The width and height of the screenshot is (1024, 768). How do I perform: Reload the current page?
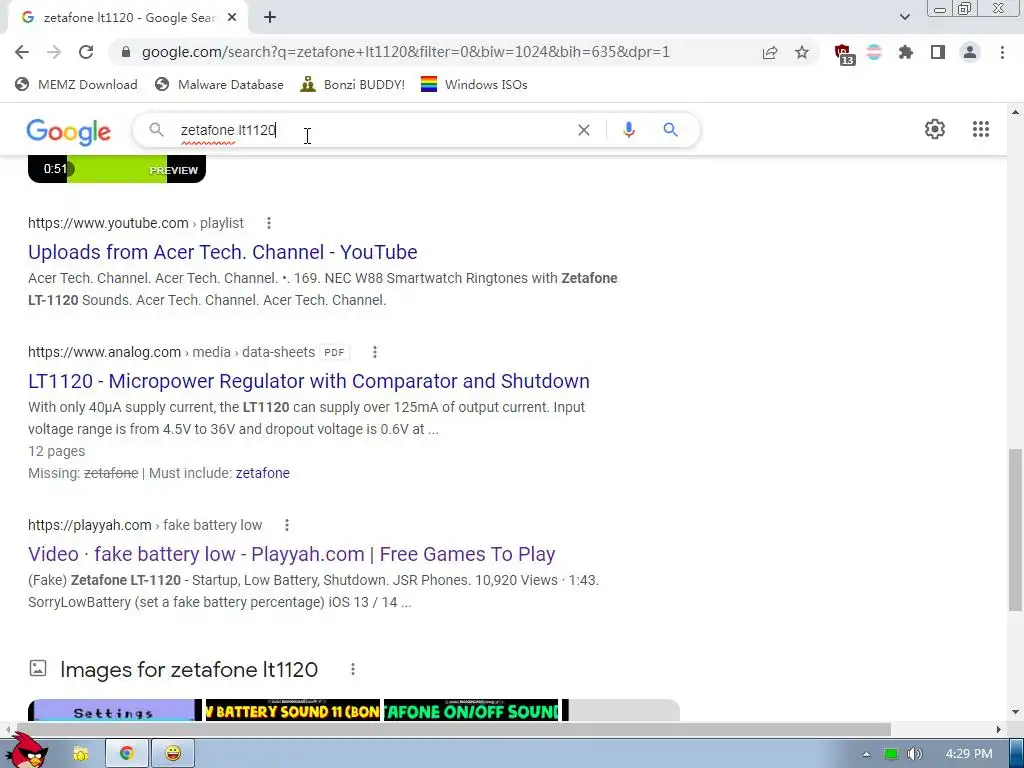(x=86, y=52)
